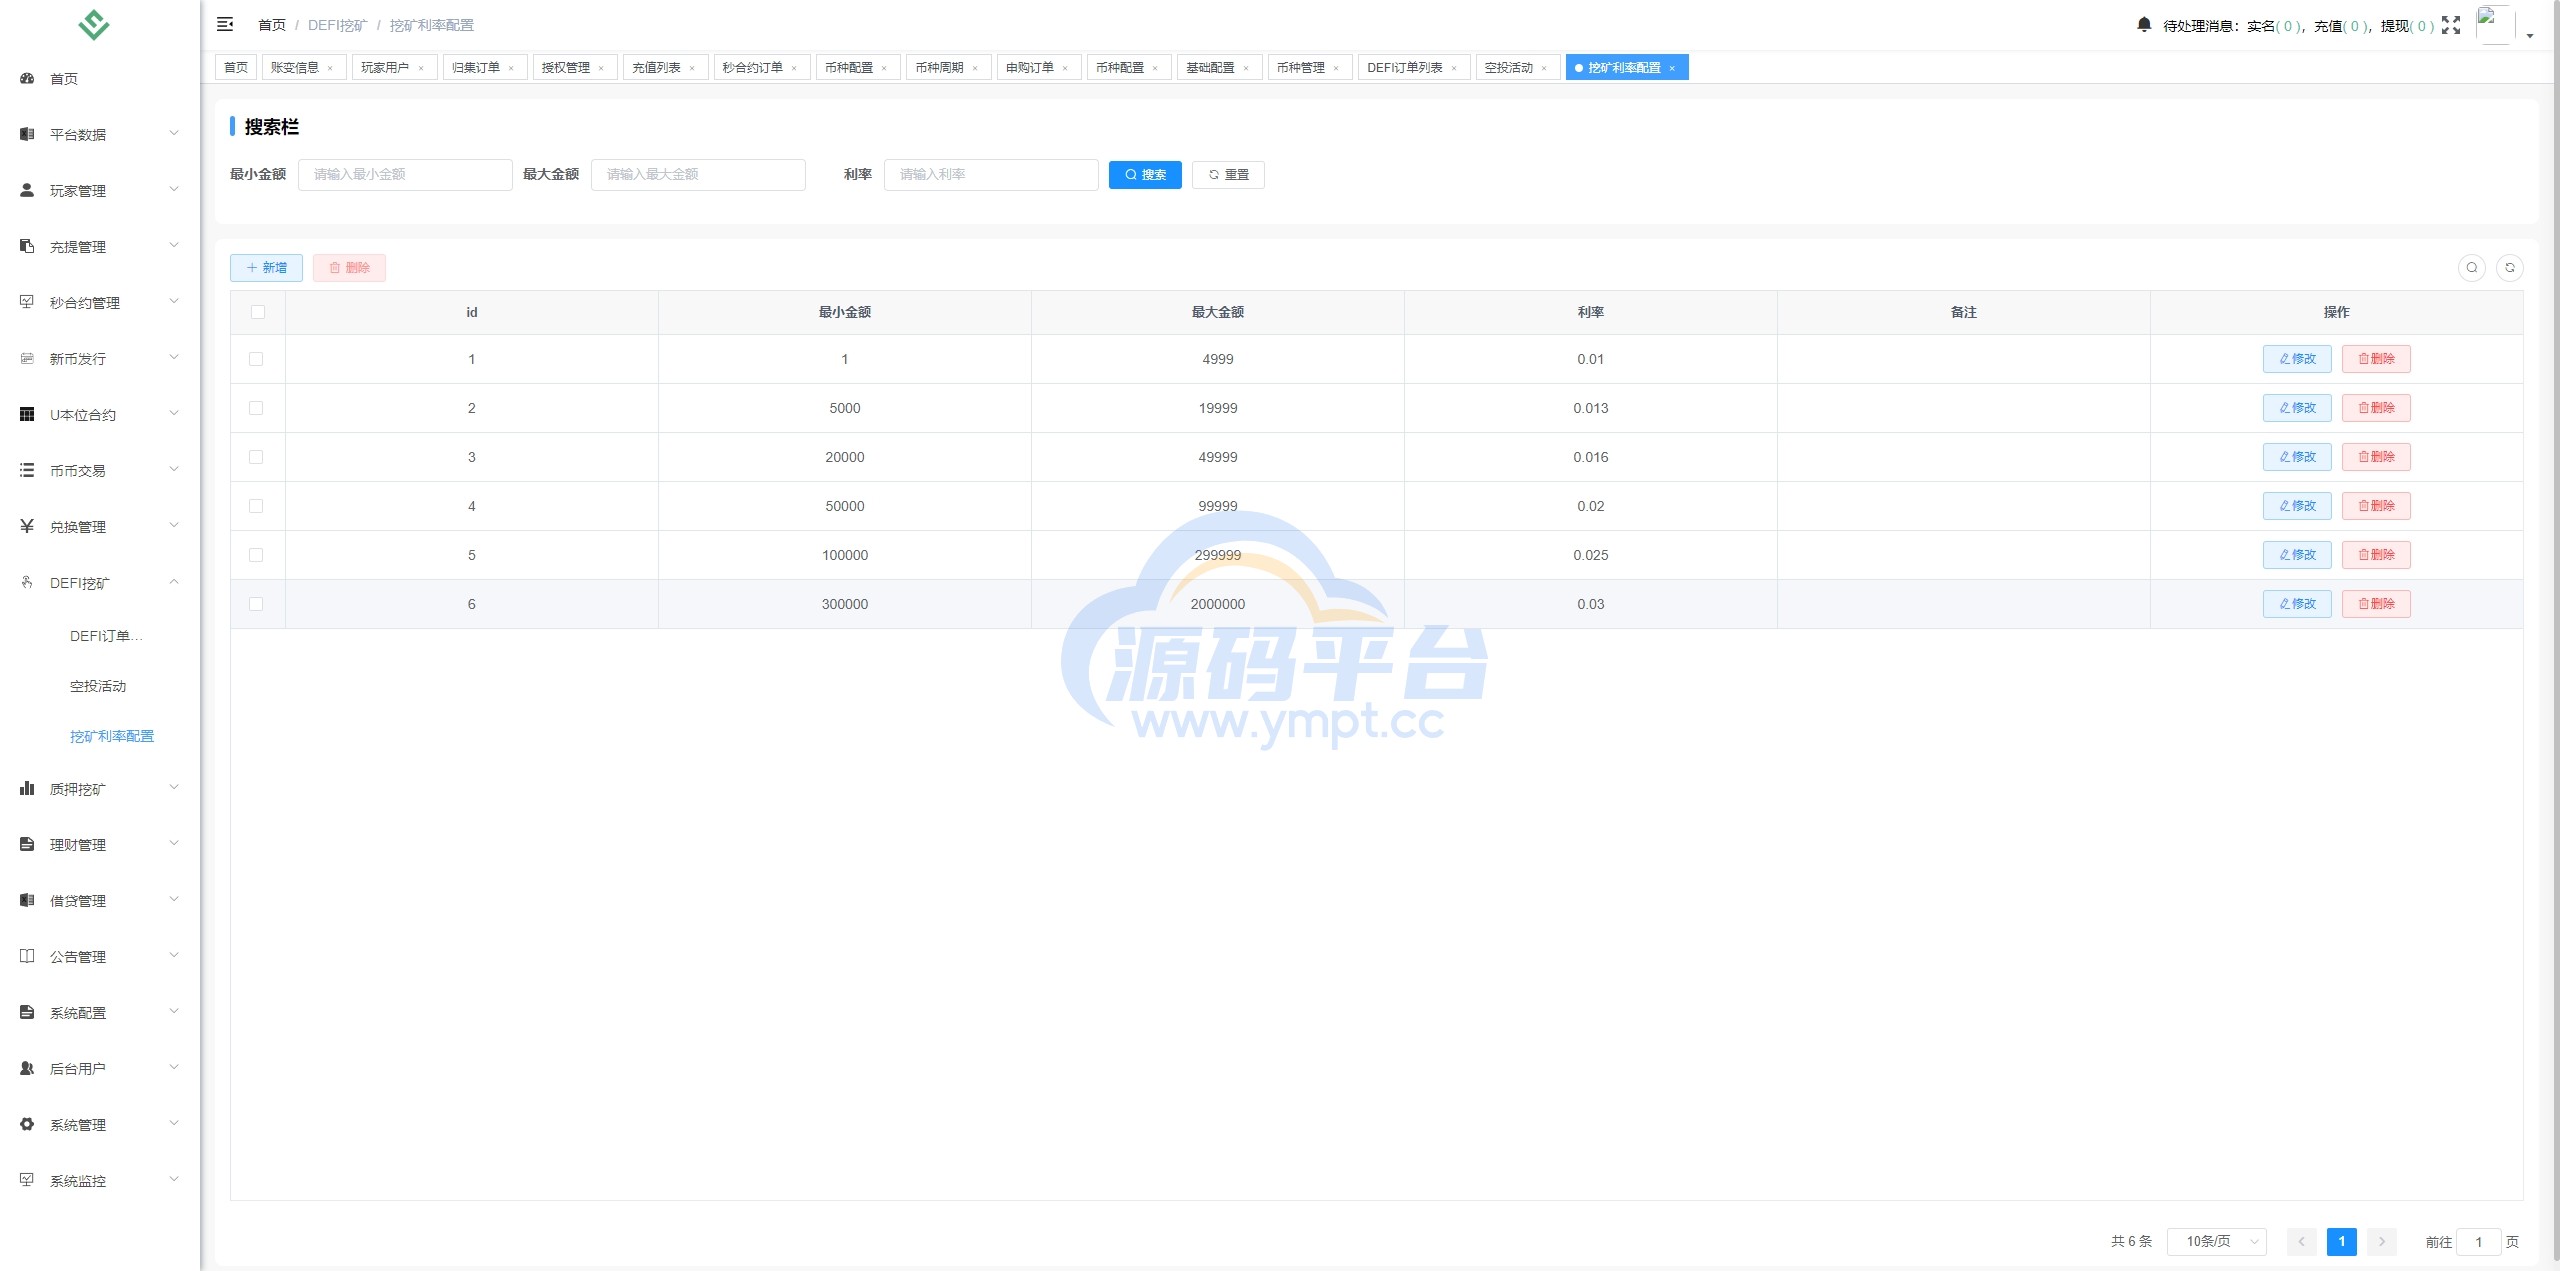
Task: Close the 币种管理 tab
Action: [x=1336, y=68]
